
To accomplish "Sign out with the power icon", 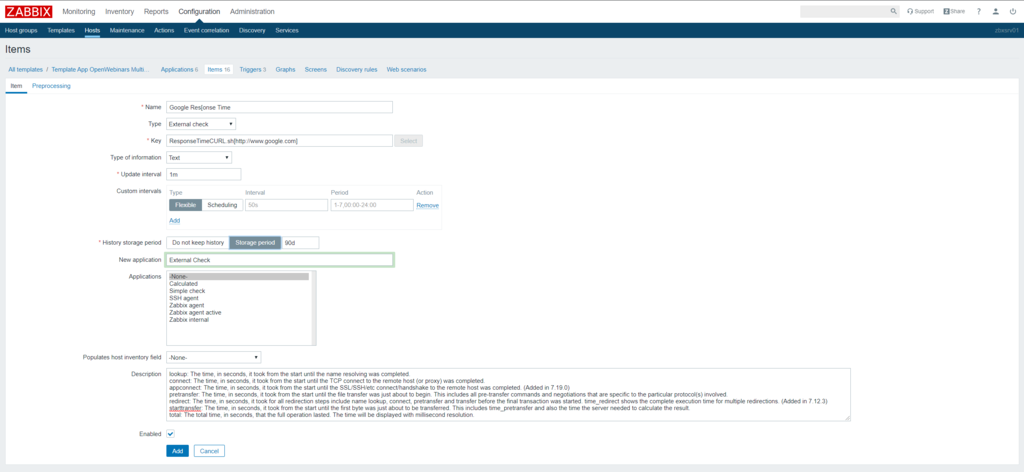I will [x=1013, y=11].
